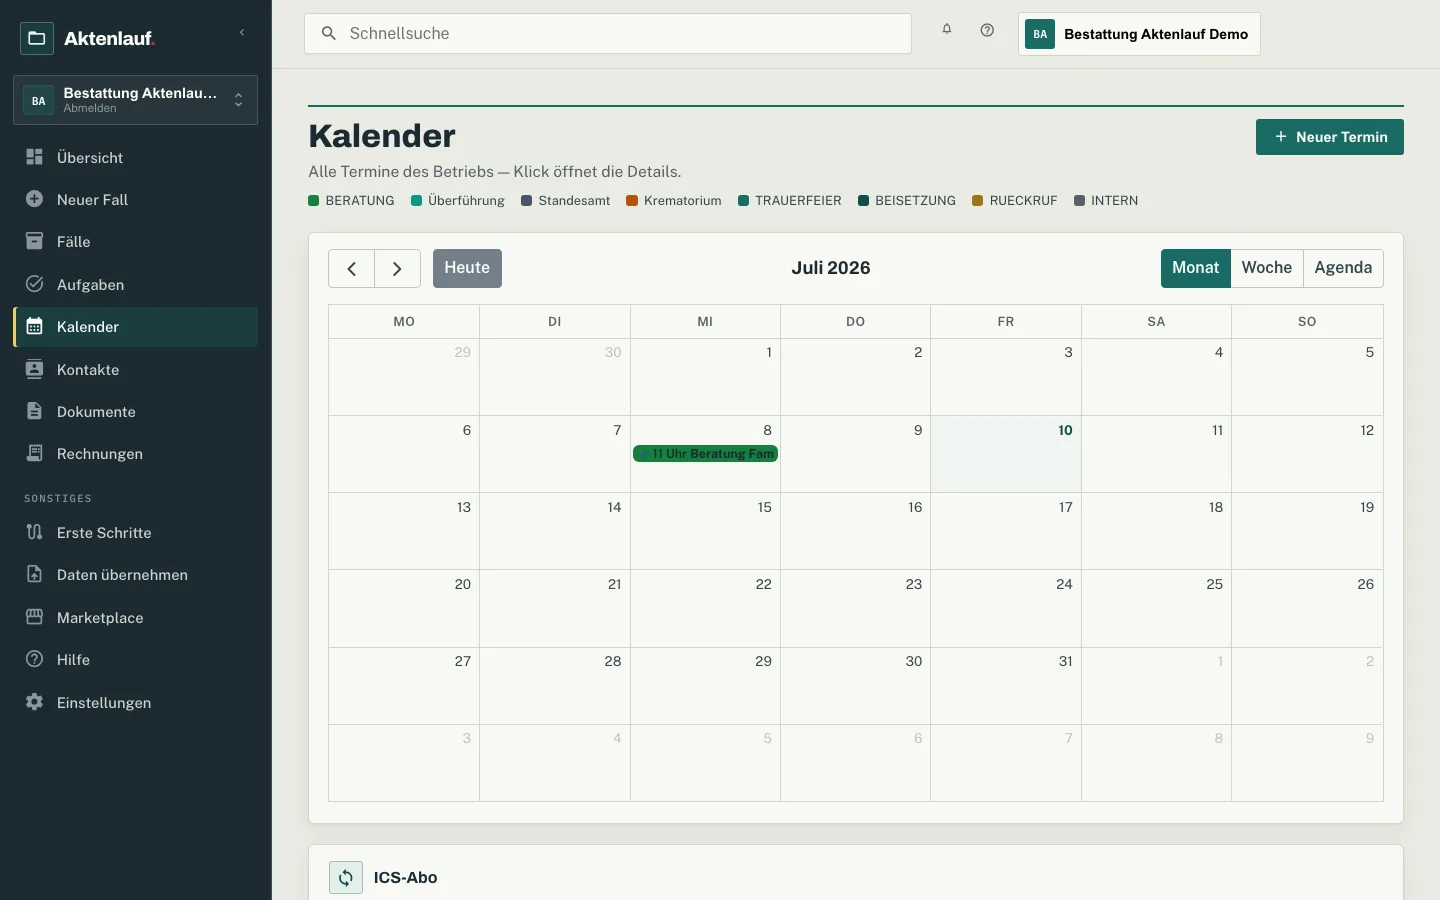The image size is (1440, 900).
Task: Open the Fälle menu entry
Action: [x=135, y=241]
